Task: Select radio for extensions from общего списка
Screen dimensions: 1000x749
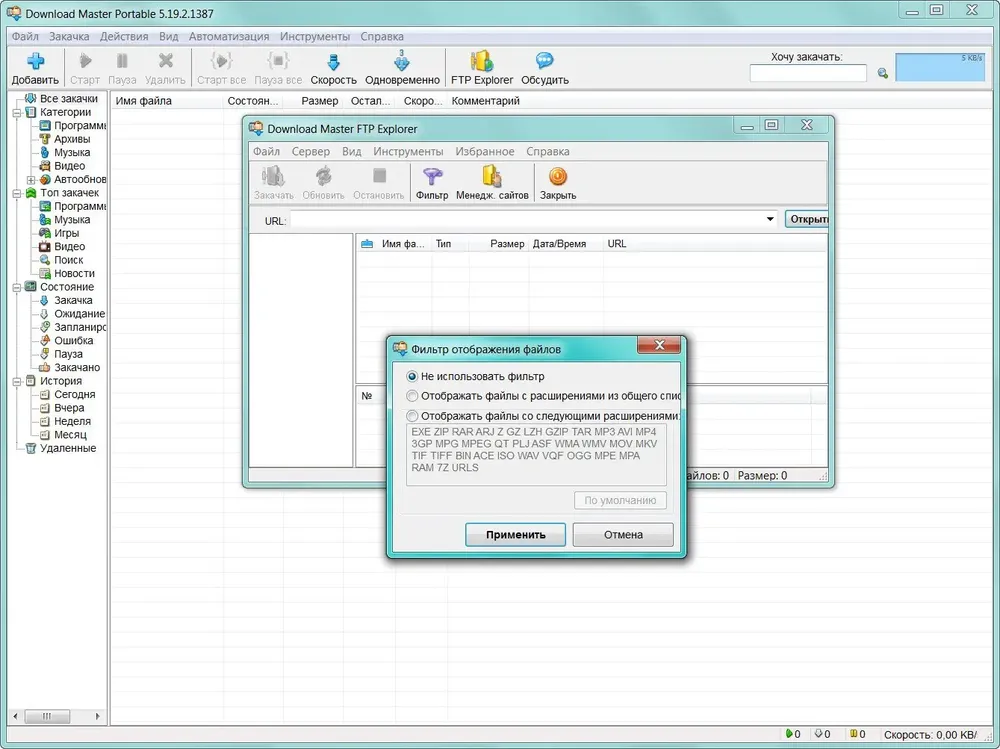Action: point(412,396)
